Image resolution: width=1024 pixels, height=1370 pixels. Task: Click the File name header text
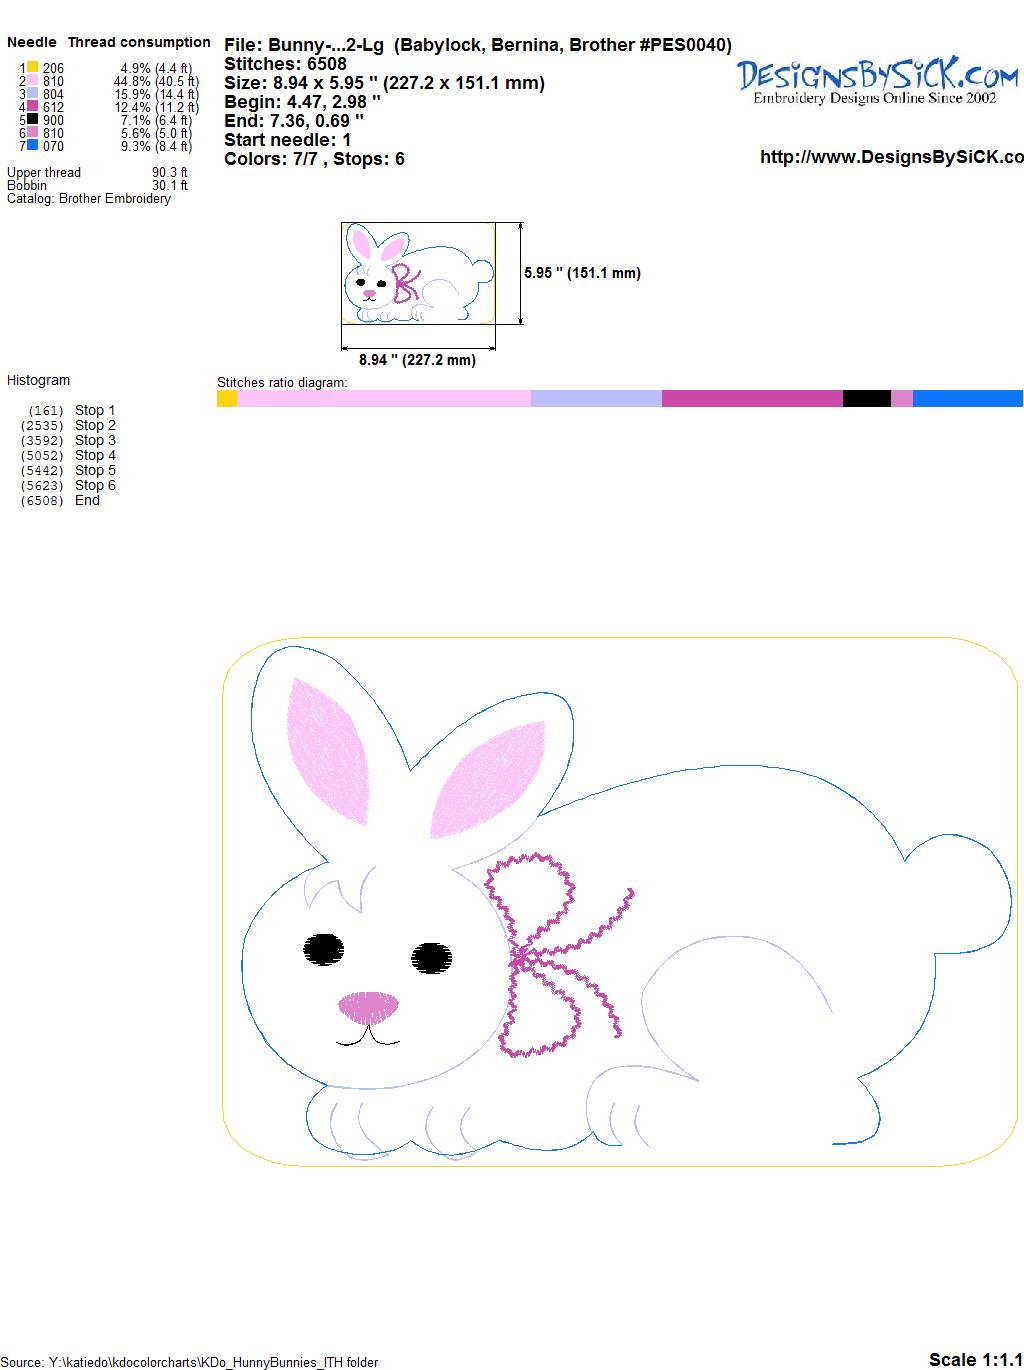(x=477, y=45)
